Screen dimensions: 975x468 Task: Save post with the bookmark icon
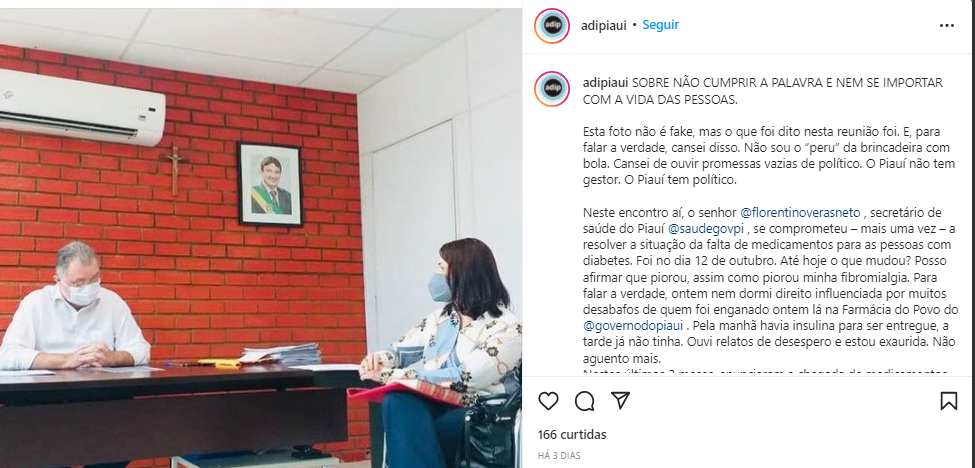click(x=948, y=401)
